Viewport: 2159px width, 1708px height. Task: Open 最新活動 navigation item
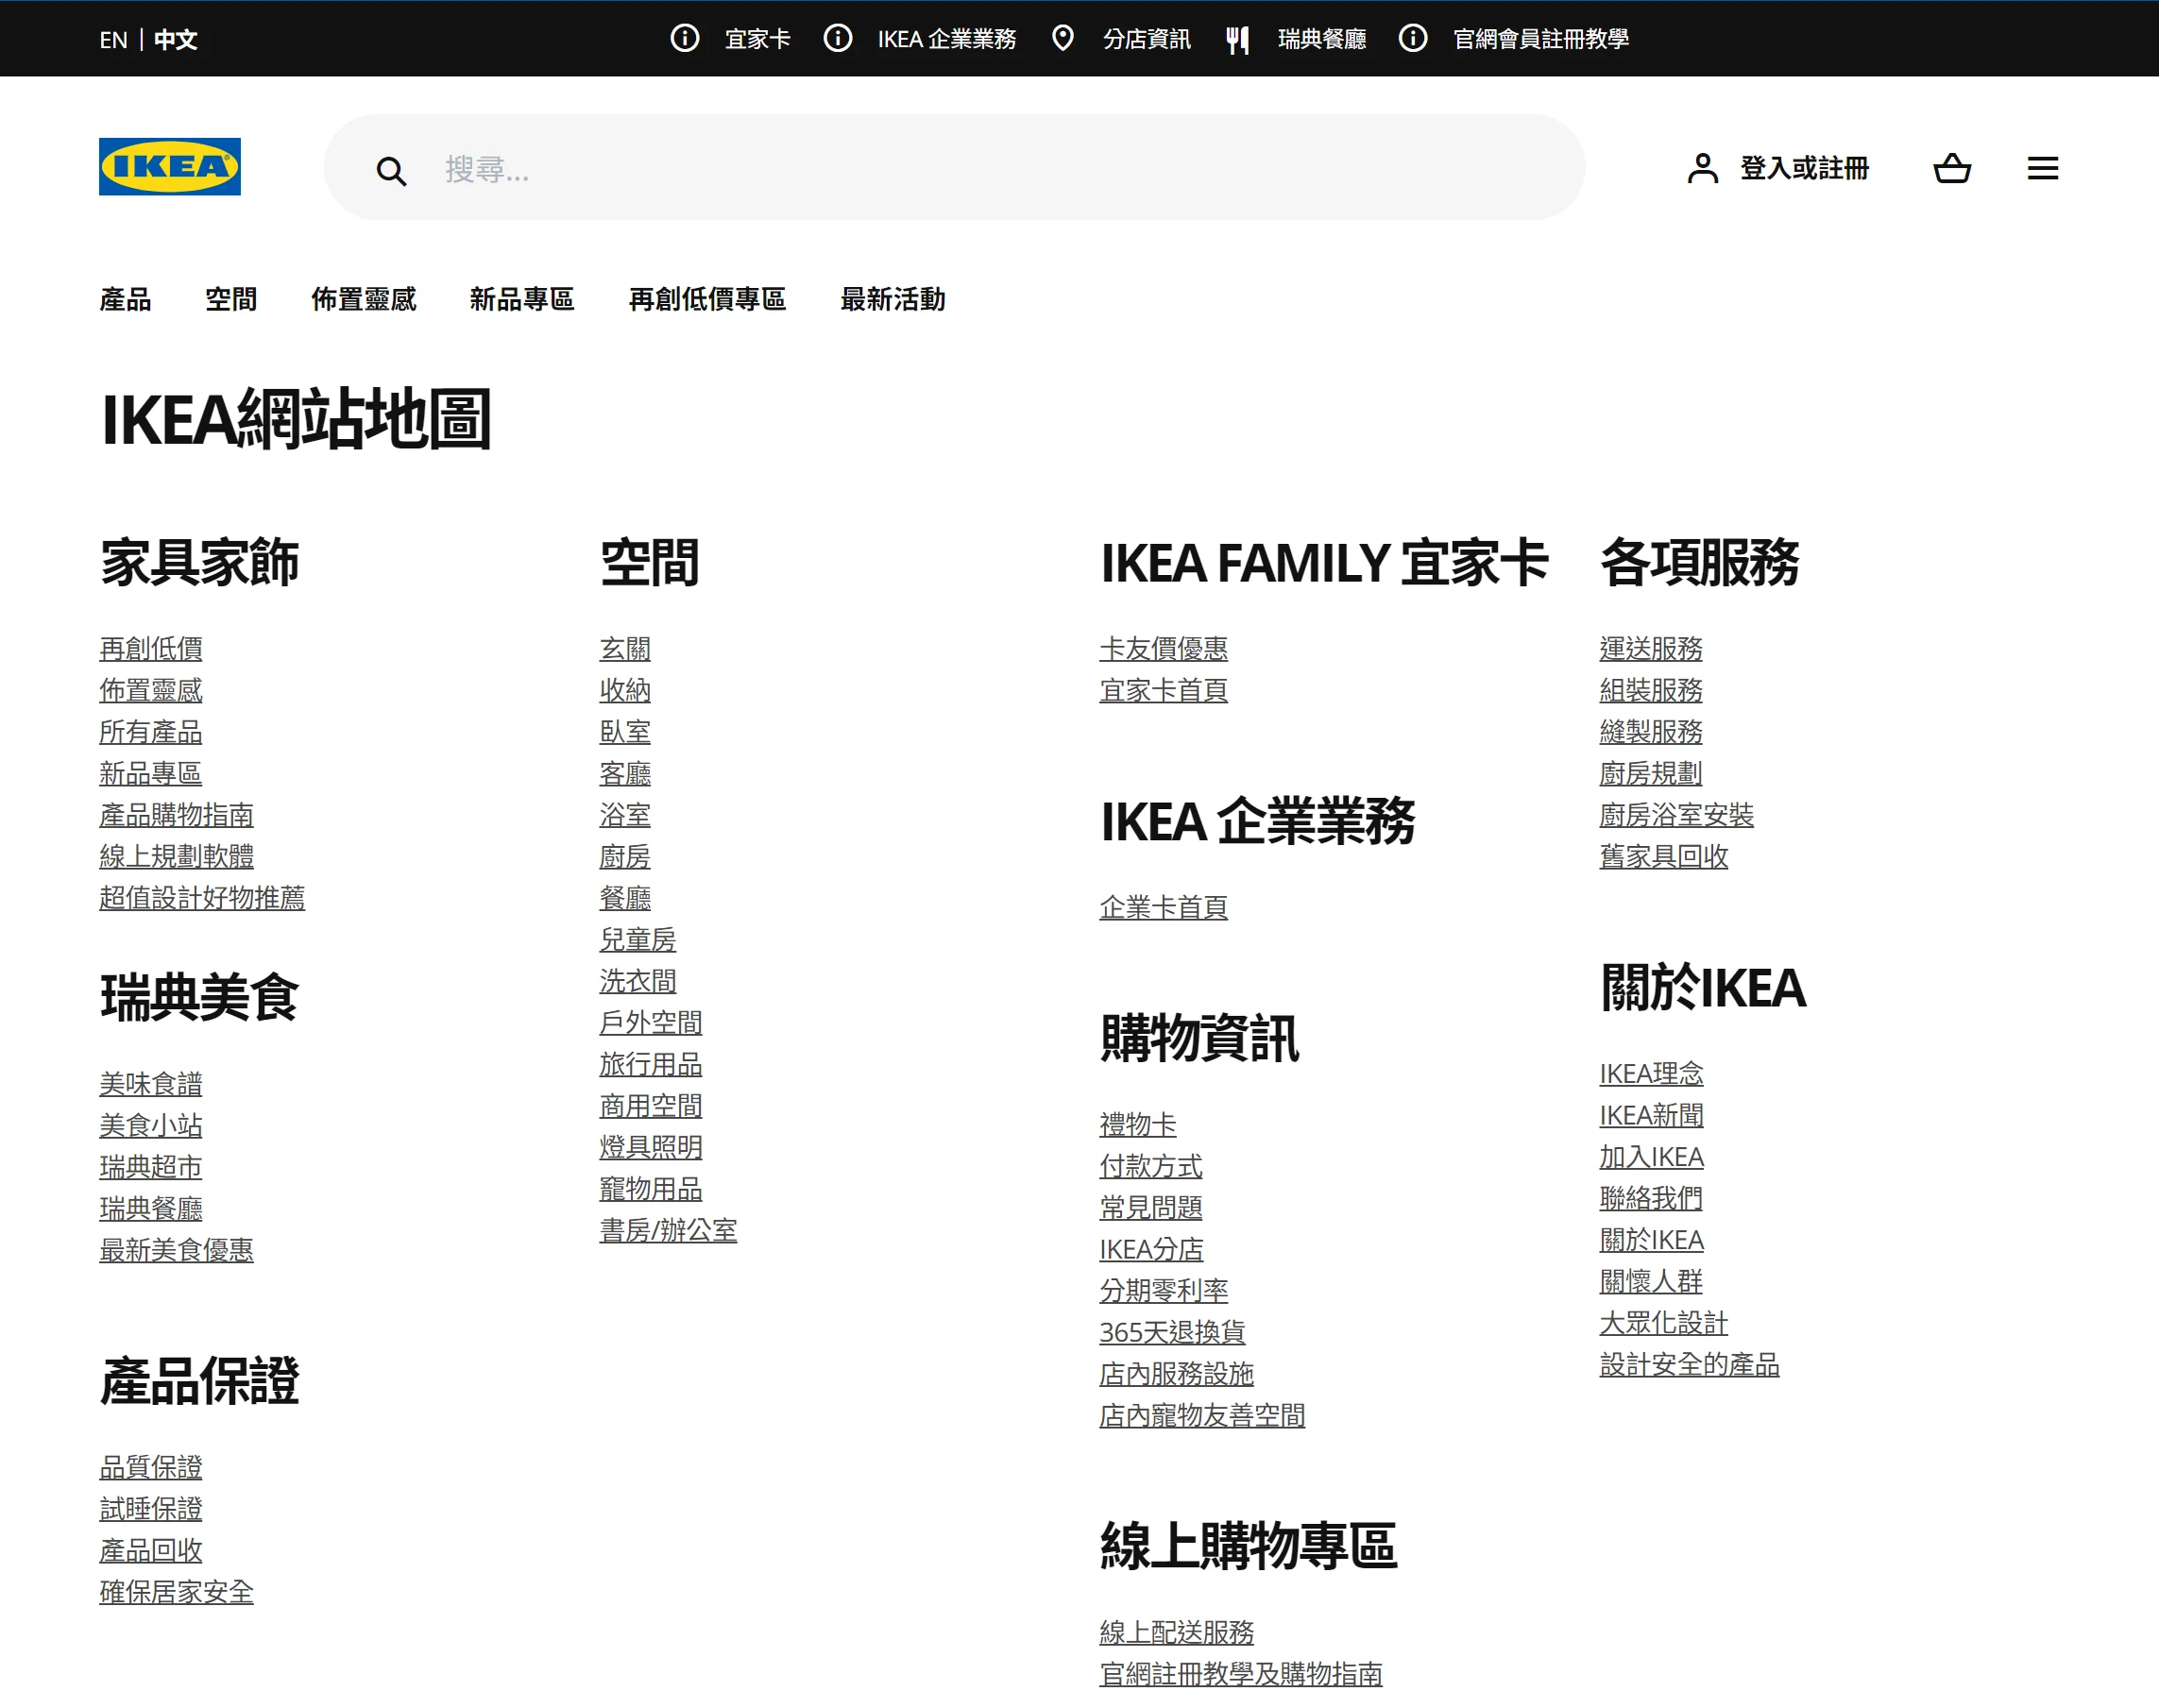point(892,299)
